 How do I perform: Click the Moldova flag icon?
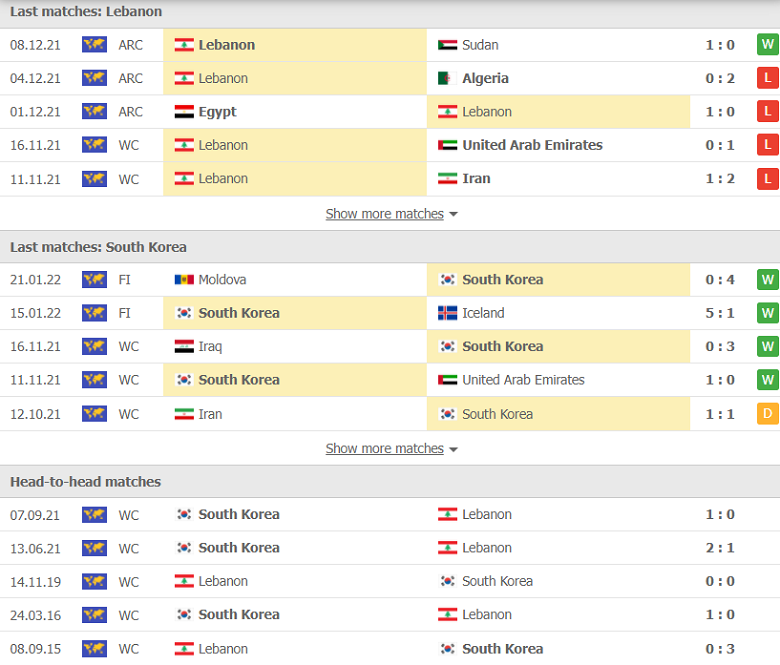[x=184, y=280]
